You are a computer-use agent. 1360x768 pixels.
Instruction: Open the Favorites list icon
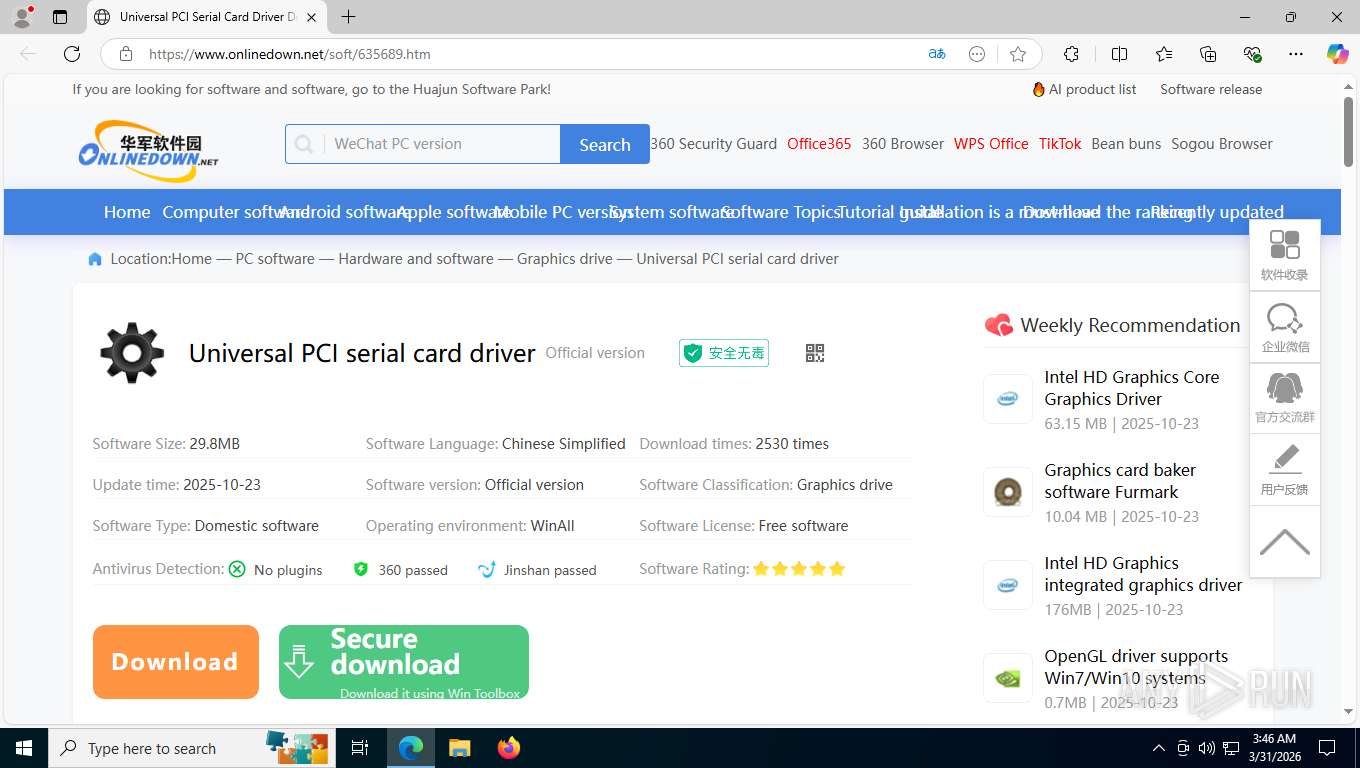(x=1164, y=54)
